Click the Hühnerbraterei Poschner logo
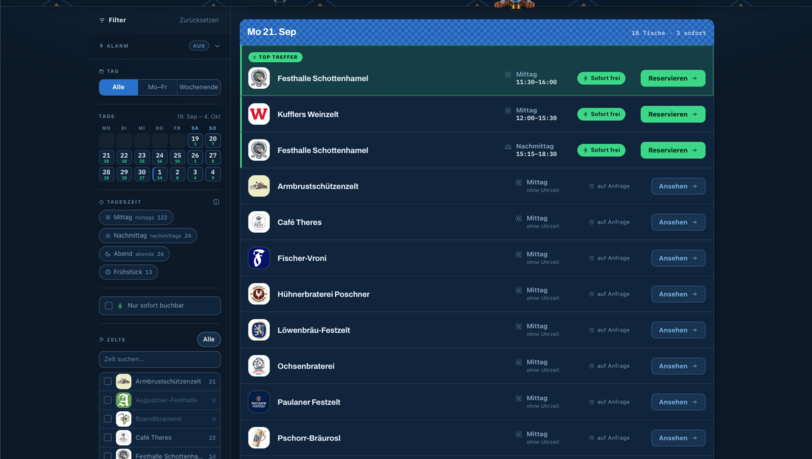This screenshot has height=459, width=812. [259, 294]
